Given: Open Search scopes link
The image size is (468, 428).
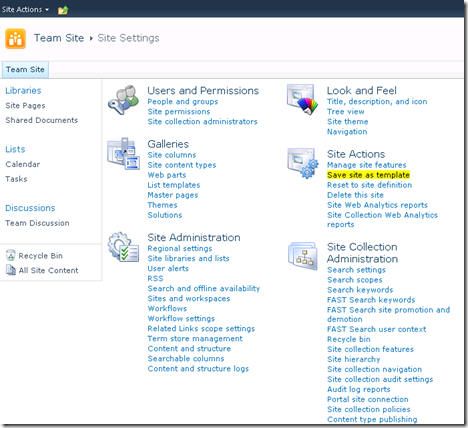Looking at the screenshot, I should tap(355, 280).
